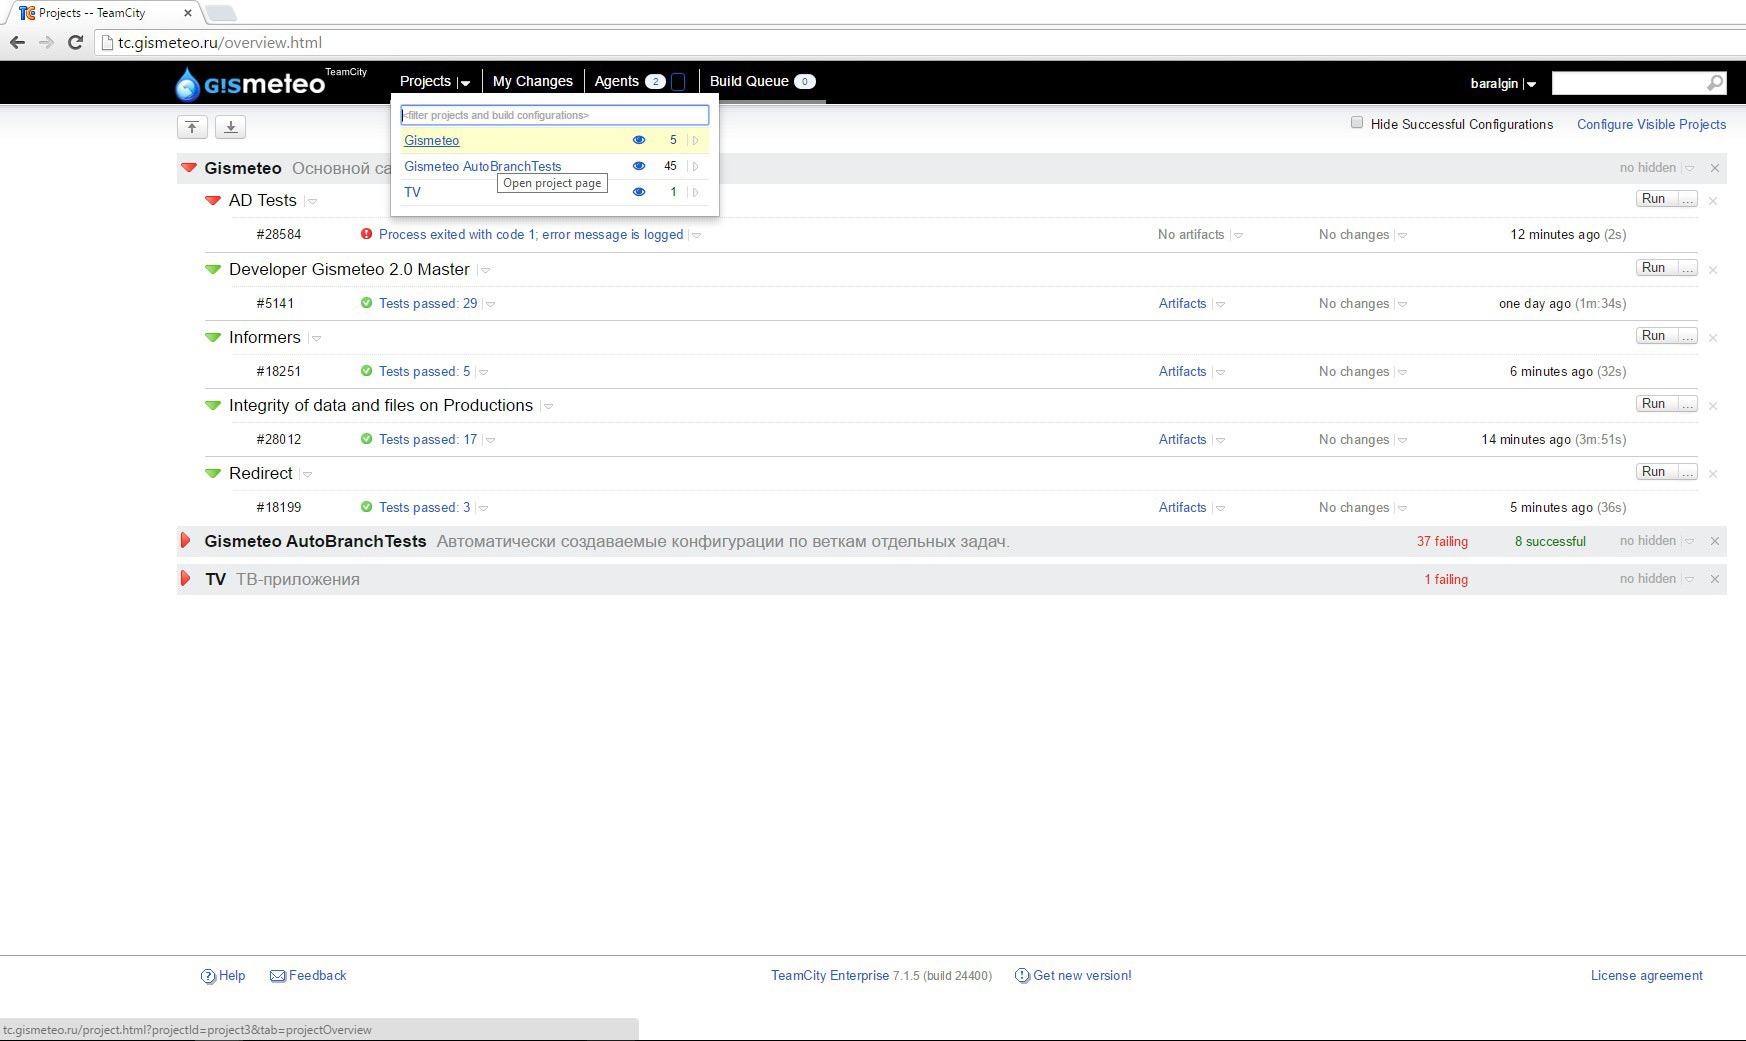Click the Agents status indicator icon
The height and width of the screenshot is (1041, 1746).
678,82
